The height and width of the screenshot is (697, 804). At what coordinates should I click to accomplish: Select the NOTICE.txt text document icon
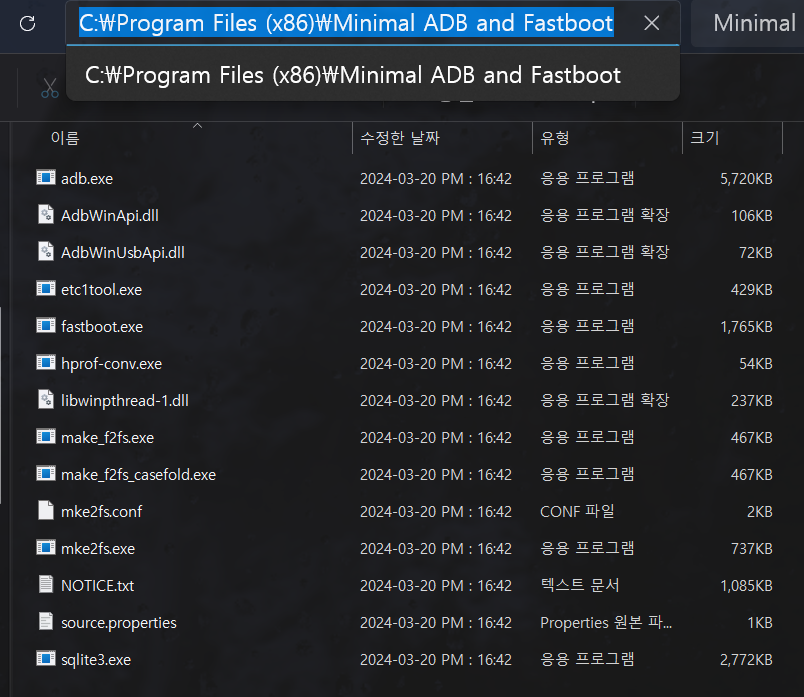[x=45, y=585]
